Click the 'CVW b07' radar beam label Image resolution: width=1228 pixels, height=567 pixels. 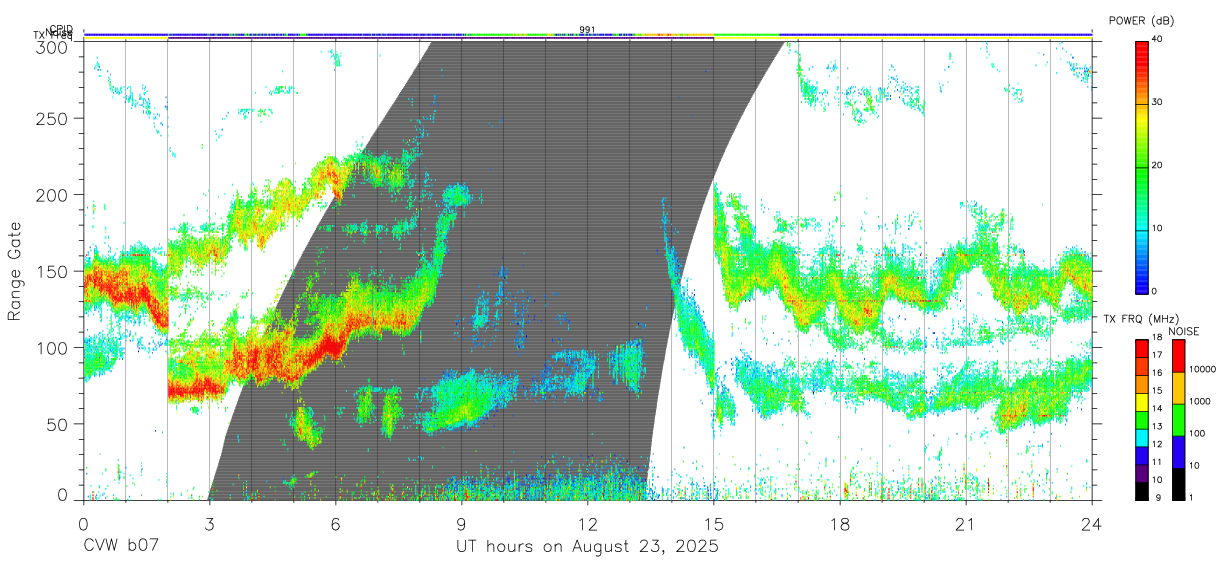tap(120, 547)
